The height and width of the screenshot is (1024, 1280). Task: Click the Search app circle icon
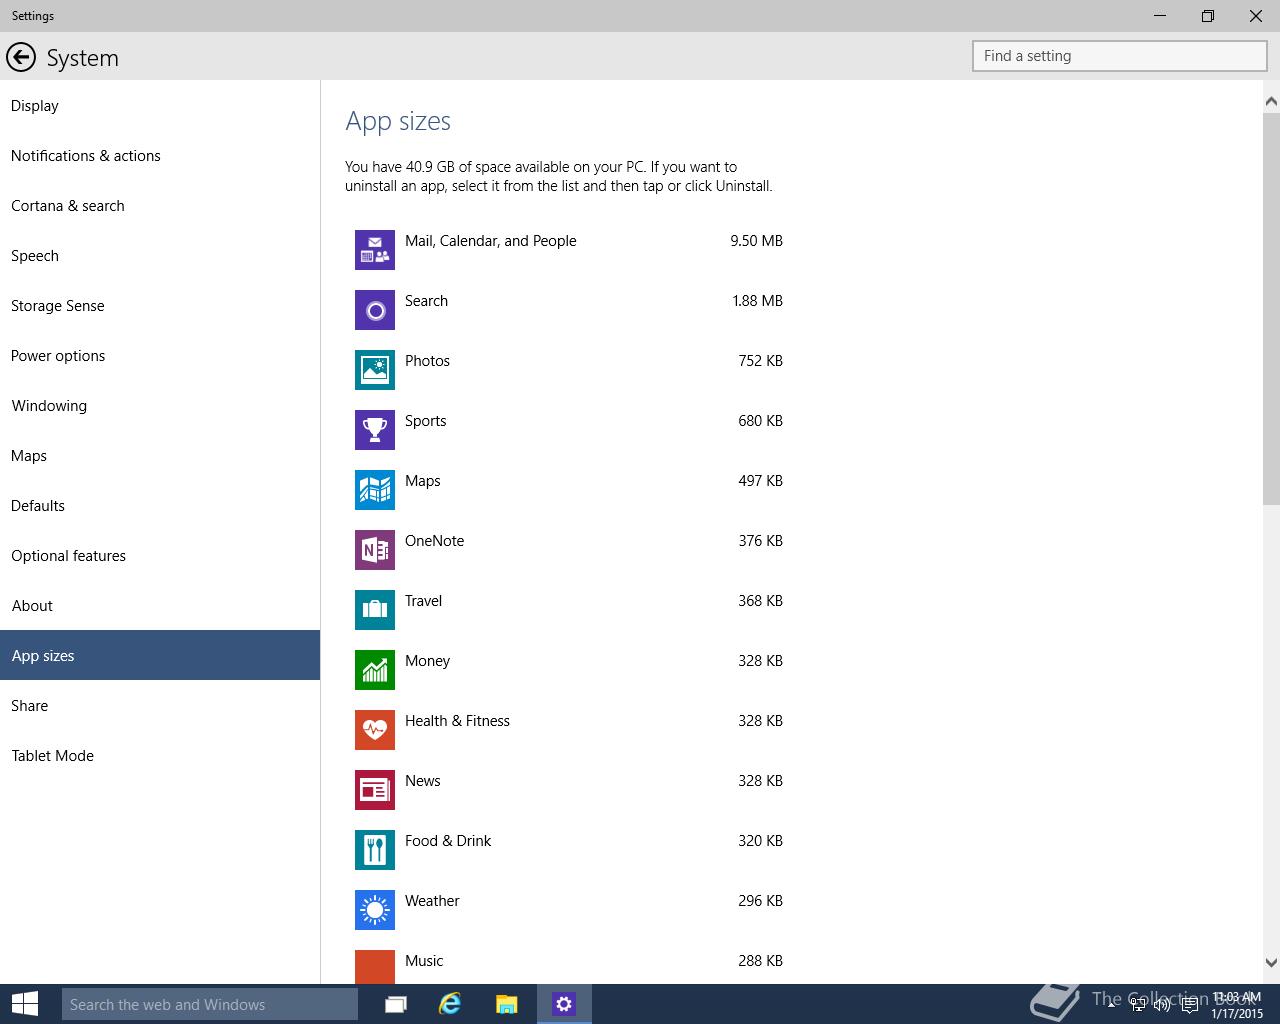coord(375,310)
